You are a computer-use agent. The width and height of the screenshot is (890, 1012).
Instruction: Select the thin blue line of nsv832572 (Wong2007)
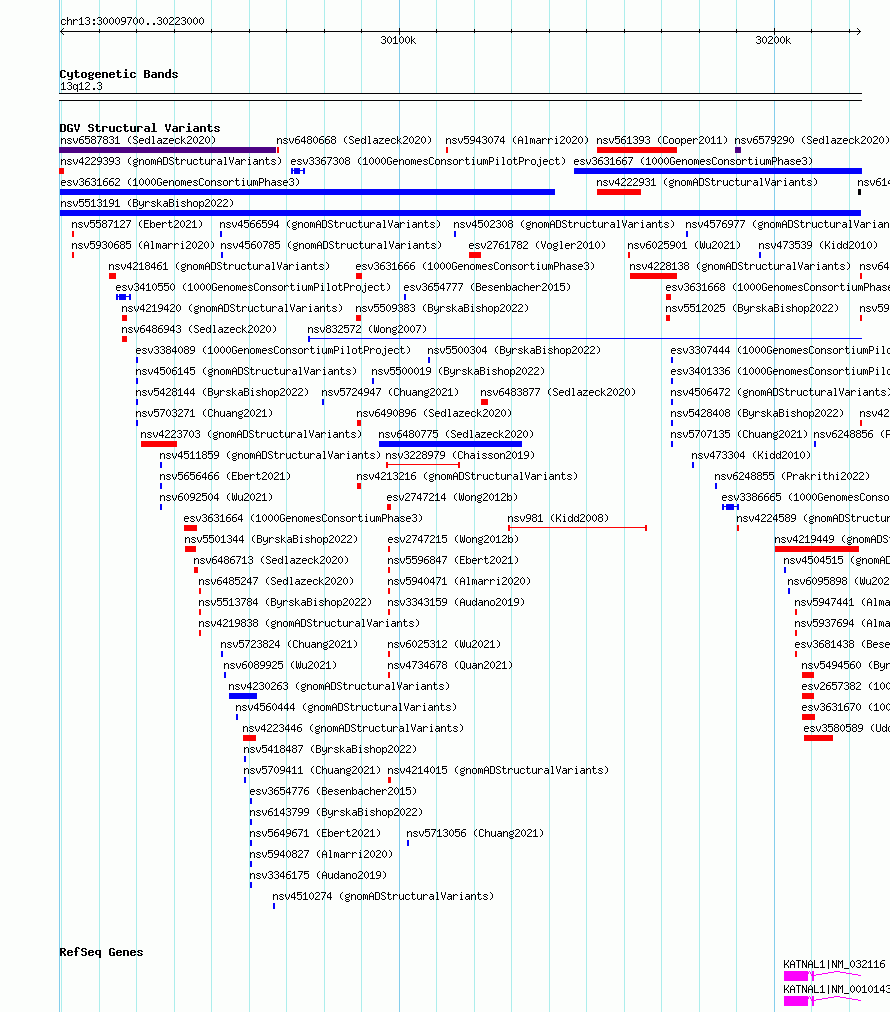click(x=585, y=339)
